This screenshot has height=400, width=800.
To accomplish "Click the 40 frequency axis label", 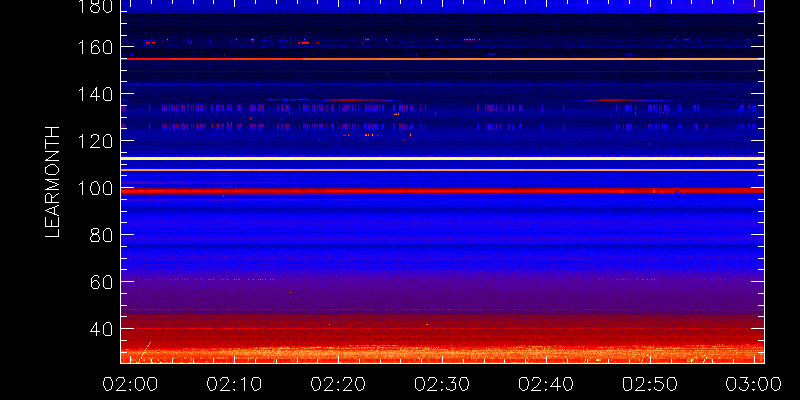I will (101, 329).
